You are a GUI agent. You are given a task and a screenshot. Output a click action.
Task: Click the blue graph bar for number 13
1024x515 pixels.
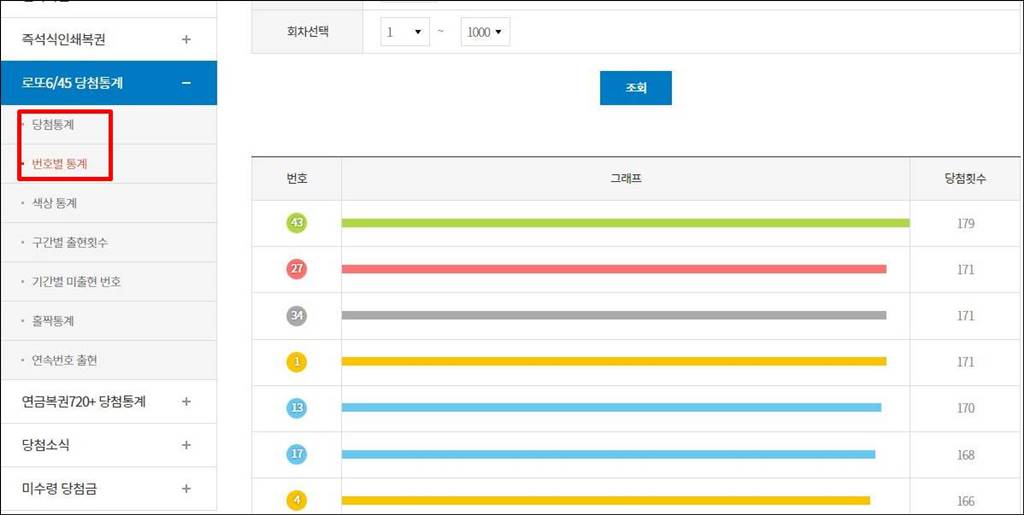click(x=611, y=408)
